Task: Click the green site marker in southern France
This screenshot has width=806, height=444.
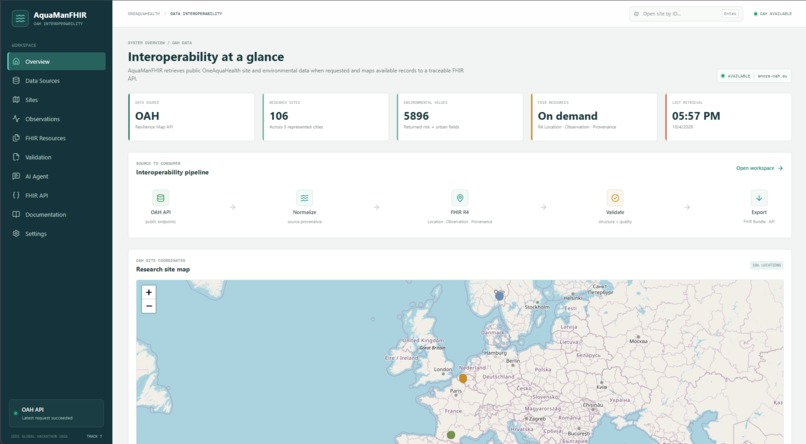Action: pyautogui.click(x=451, y=435)
